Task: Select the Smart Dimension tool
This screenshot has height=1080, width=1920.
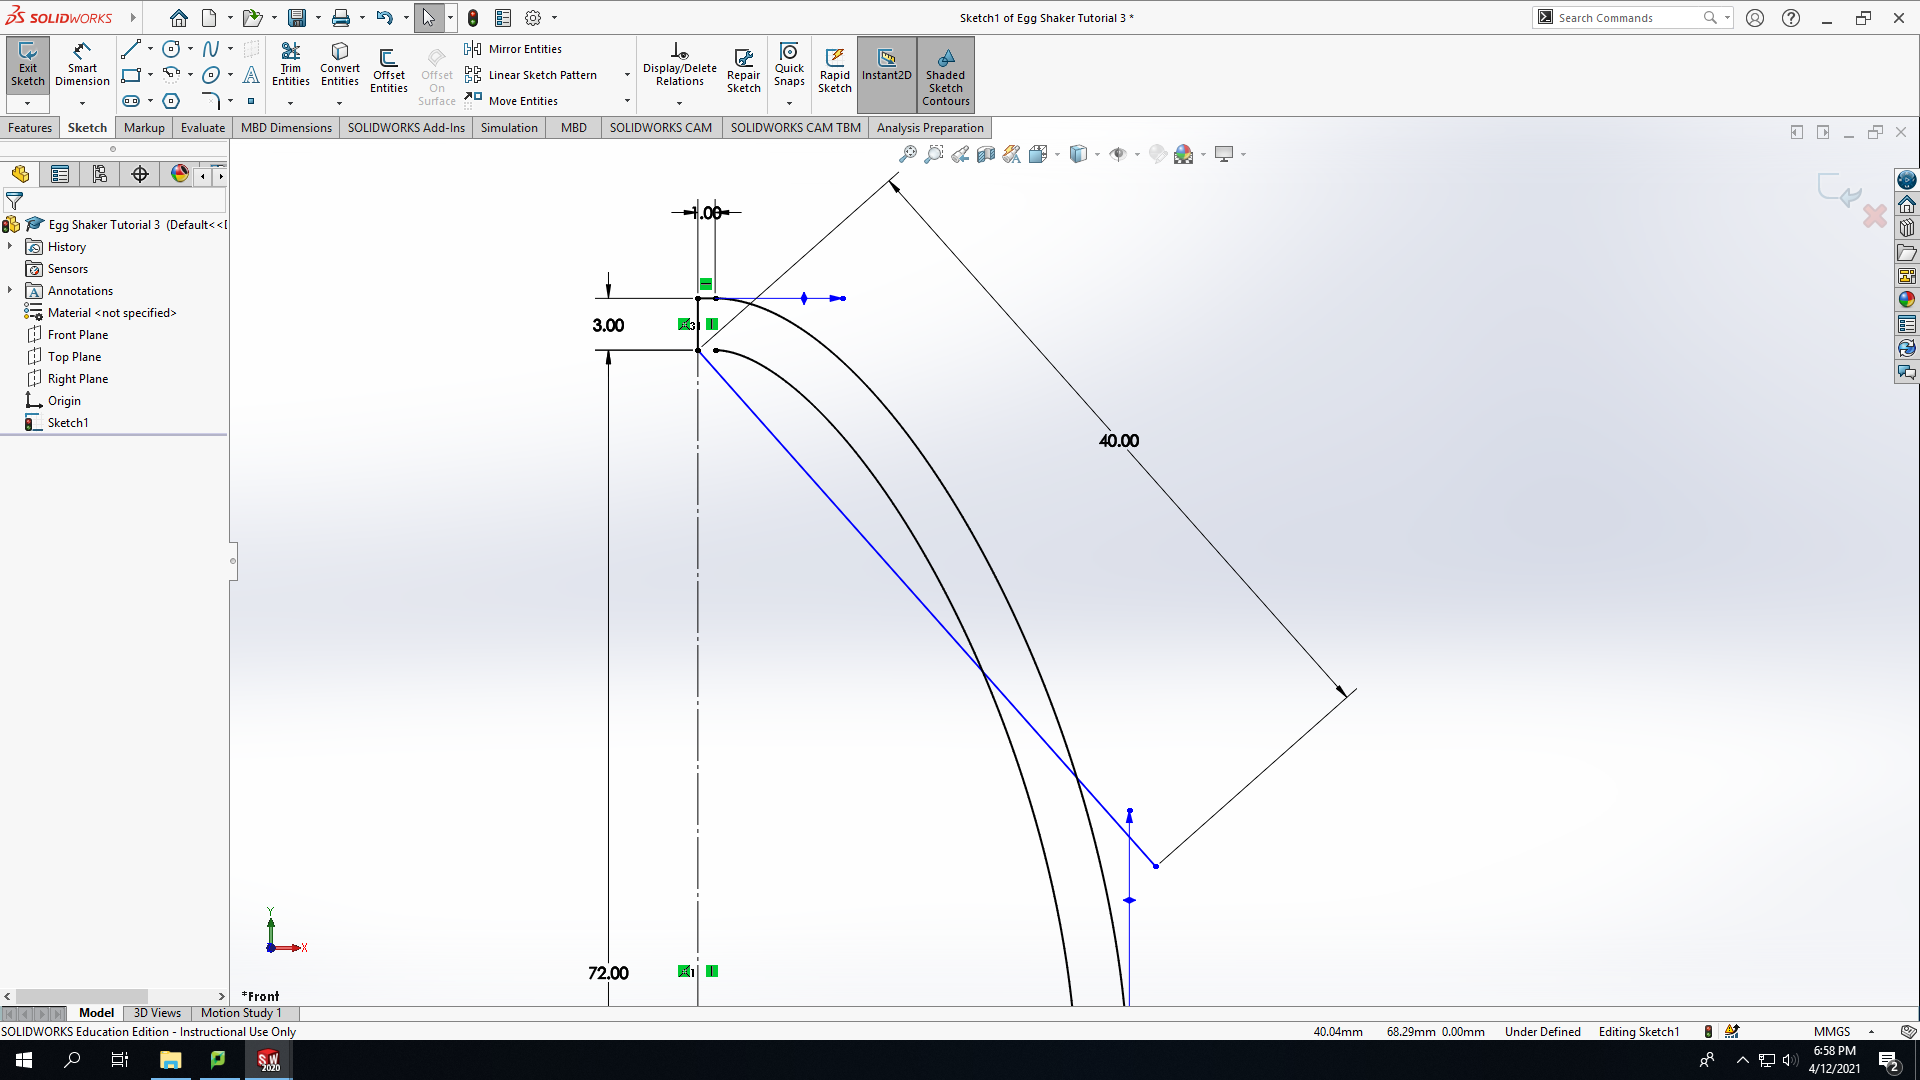Action: 82,66
